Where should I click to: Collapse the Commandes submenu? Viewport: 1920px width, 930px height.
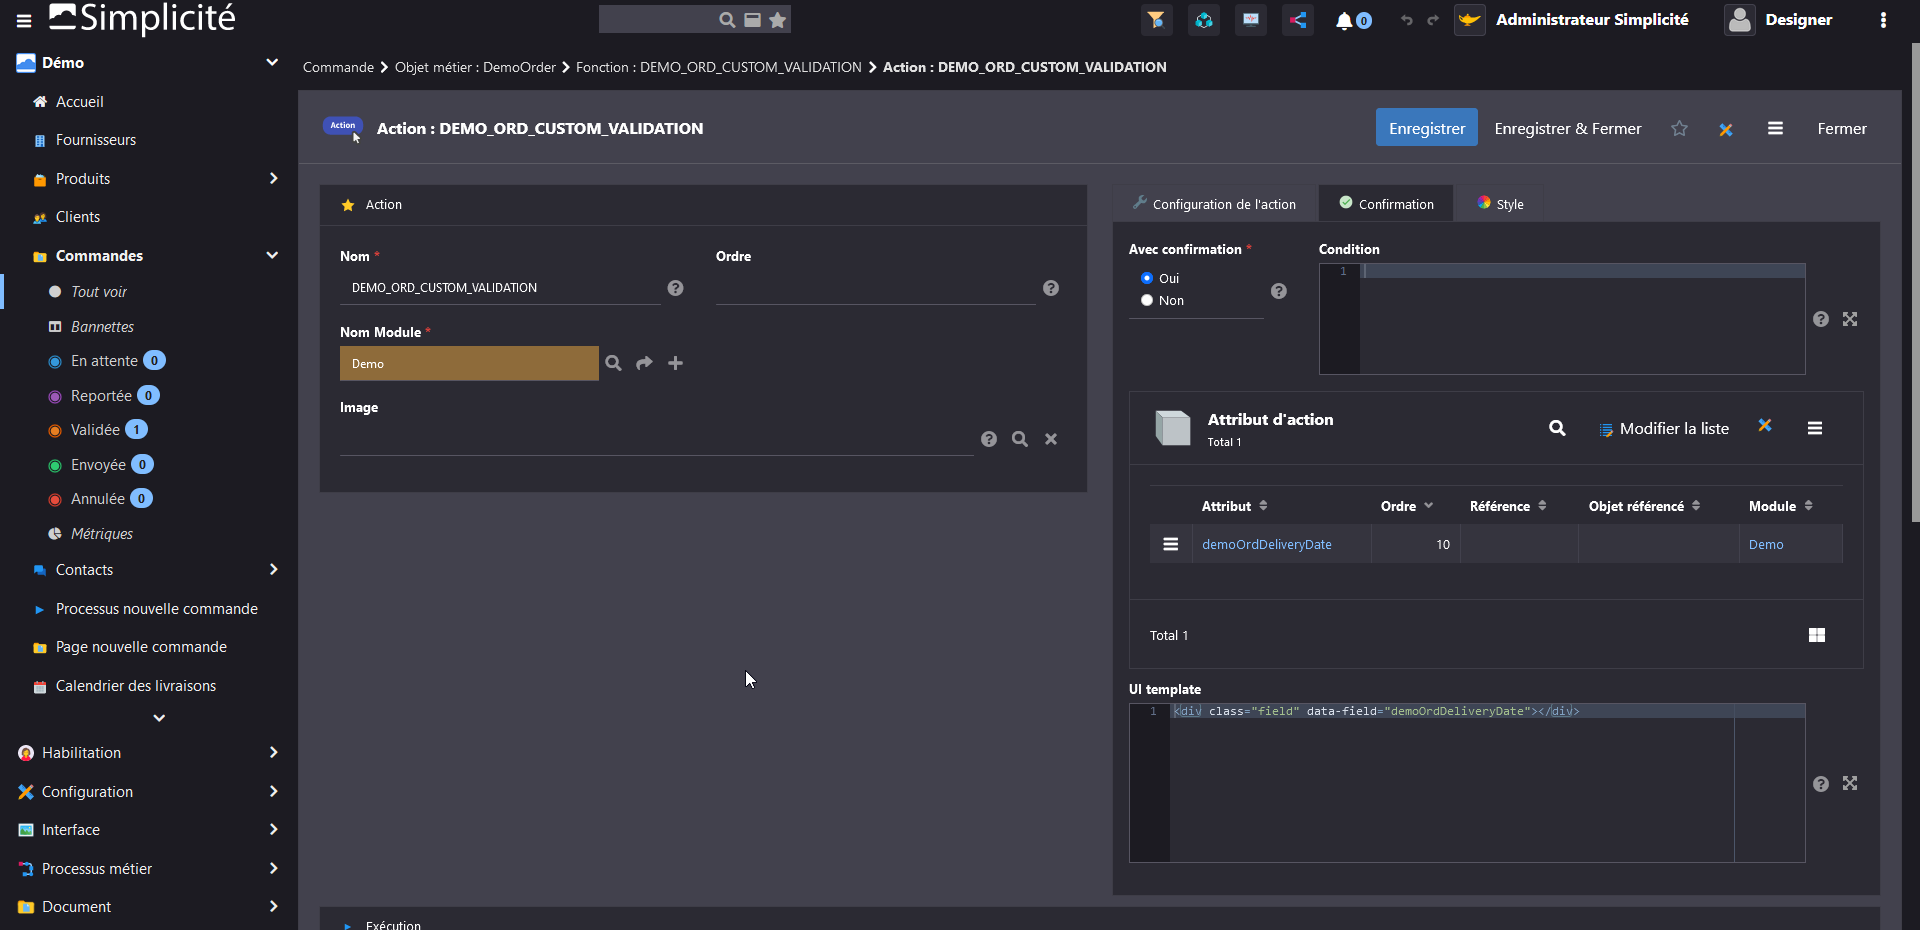(x=272, y=255)
